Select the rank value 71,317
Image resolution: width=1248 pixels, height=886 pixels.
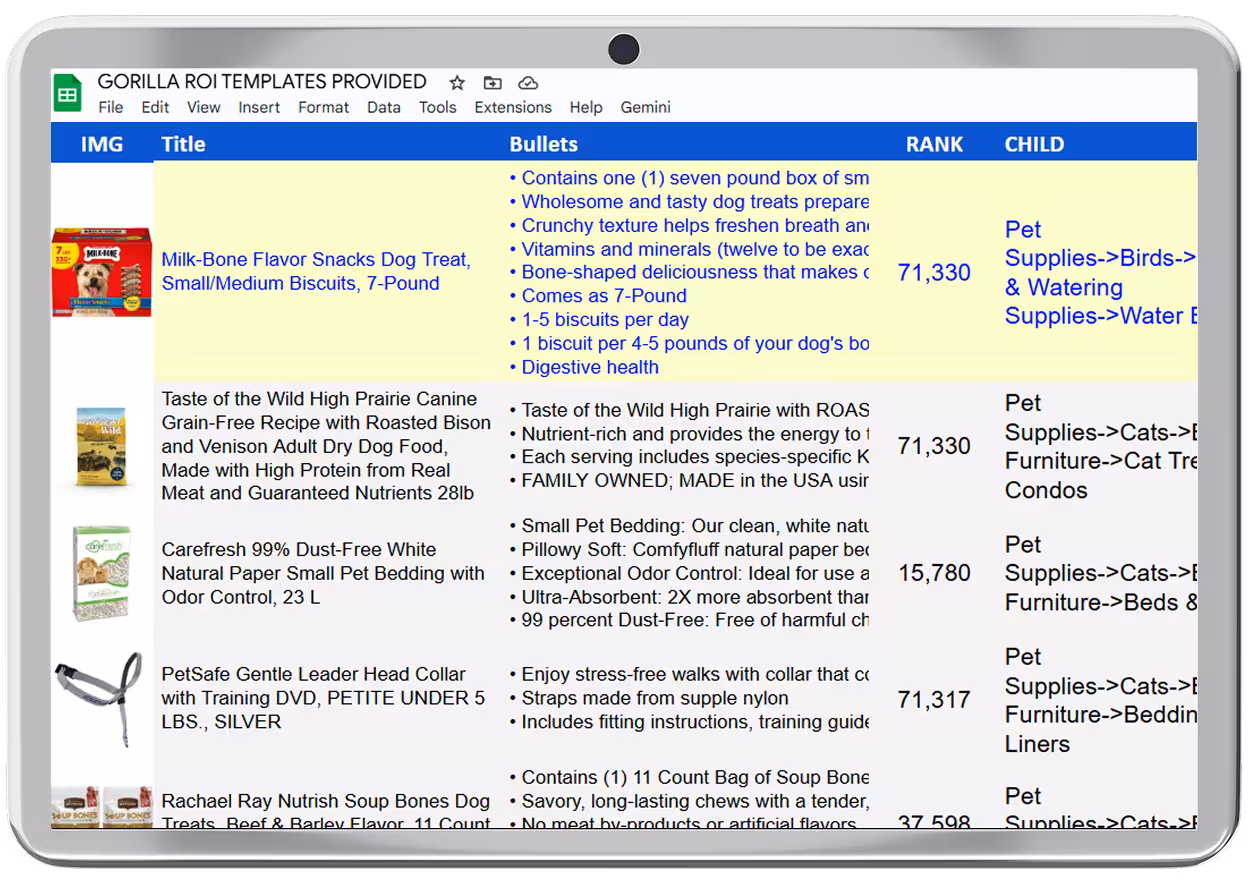coord(934,699)
